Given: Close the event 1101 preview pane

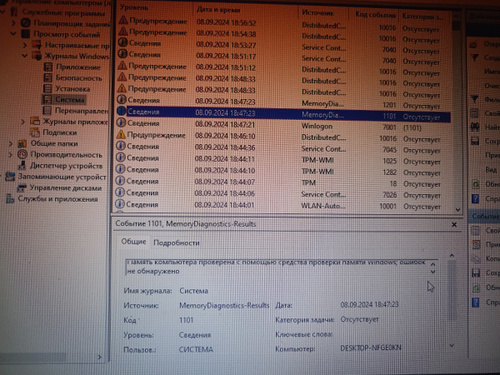Looking at the screenshot, I should [454, 225].
